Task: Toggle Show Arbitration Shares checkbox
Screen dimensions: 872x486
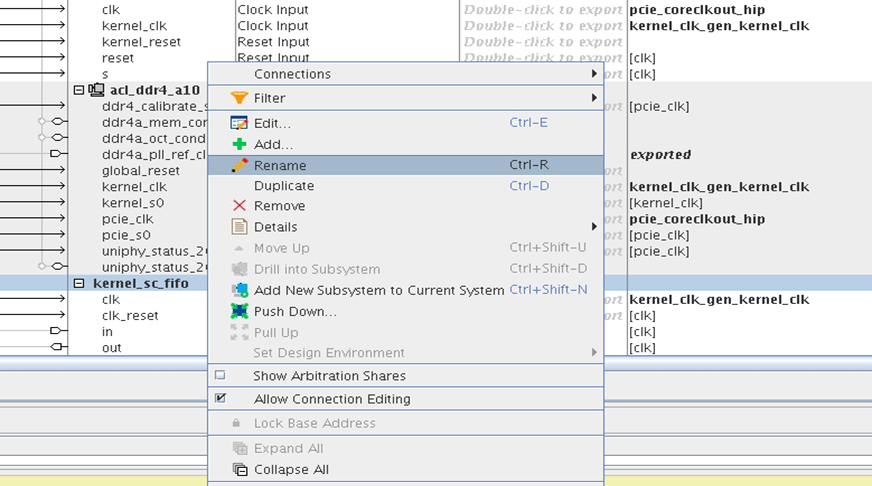Action: (x=220, y=376)
